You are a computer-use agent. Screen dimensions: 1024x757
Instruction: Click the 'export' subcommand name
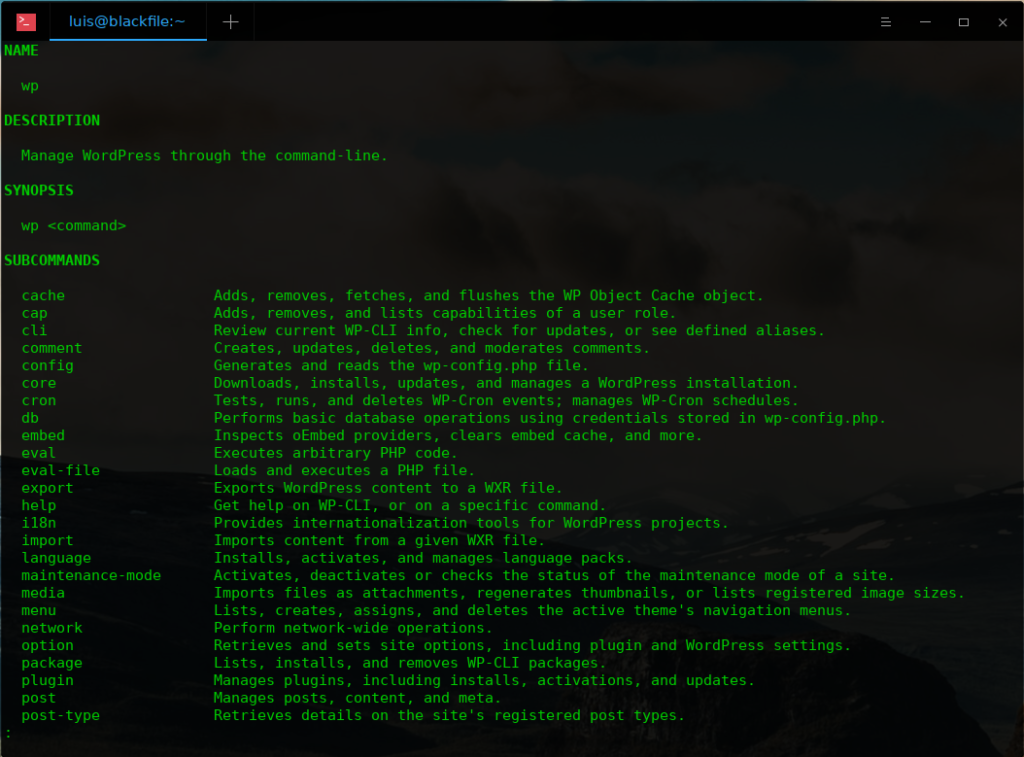pos(48,489)
